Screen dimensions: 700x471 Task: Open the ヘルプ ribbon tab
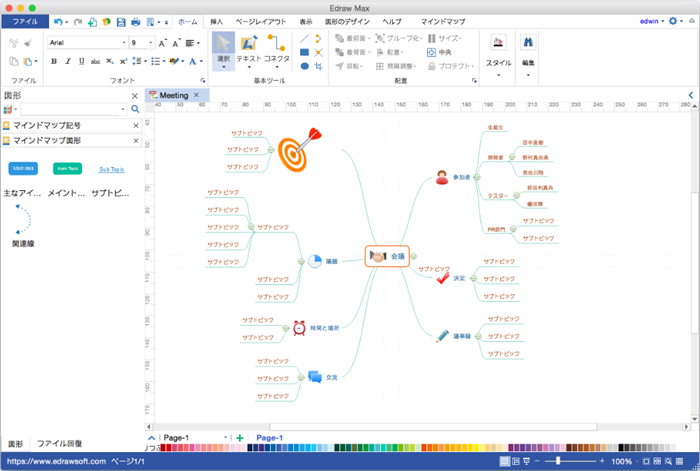(392, 21)
